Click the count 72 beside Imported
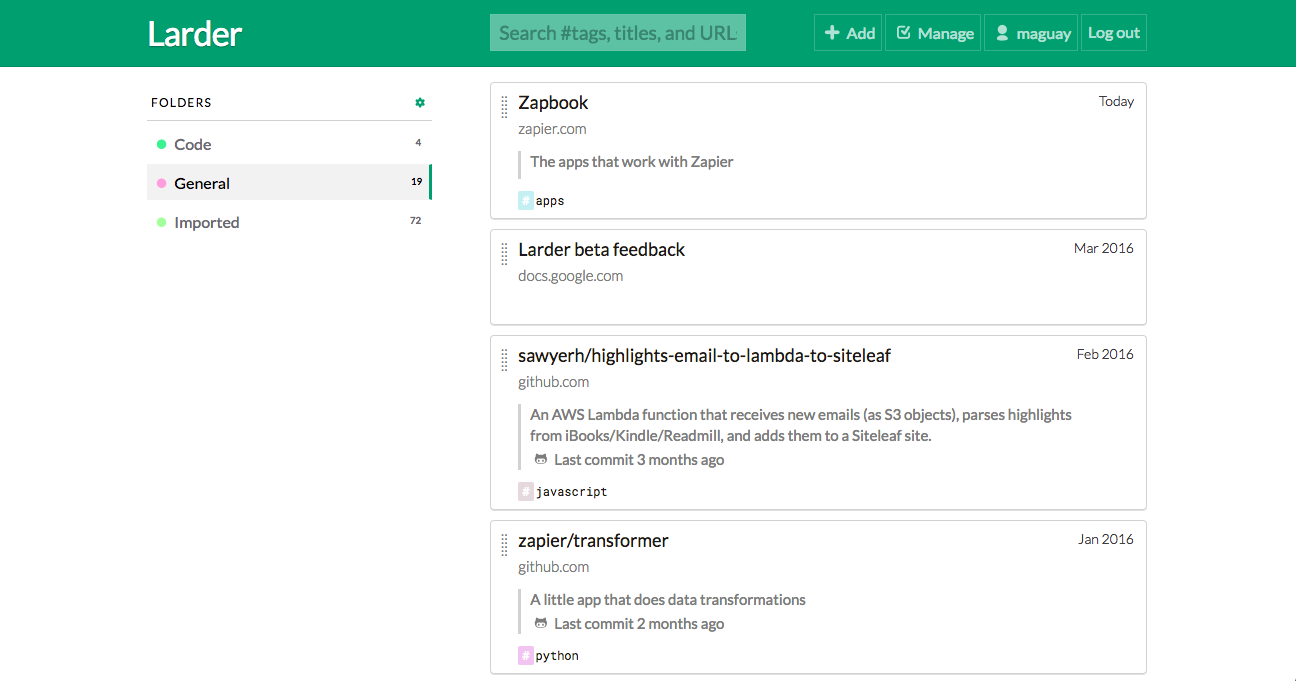1296x681 pixels. coord(416,220)
